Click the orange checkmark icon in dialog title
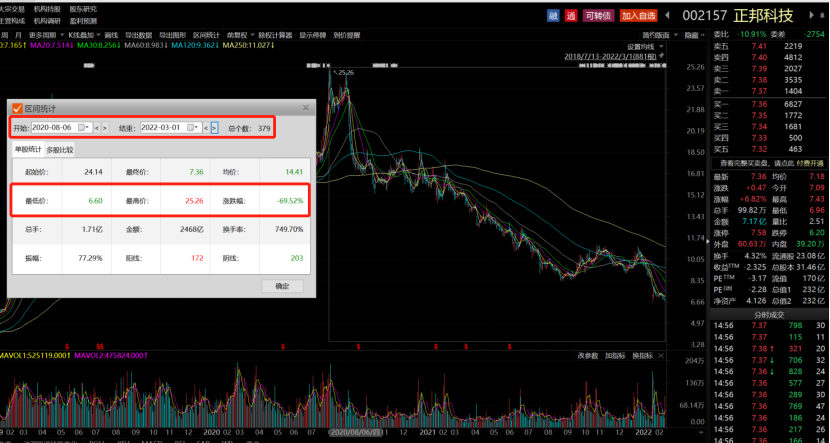Image resolution: width=830 pixels, height=443 pixels. pyautogui.click(x=17, y=109)
